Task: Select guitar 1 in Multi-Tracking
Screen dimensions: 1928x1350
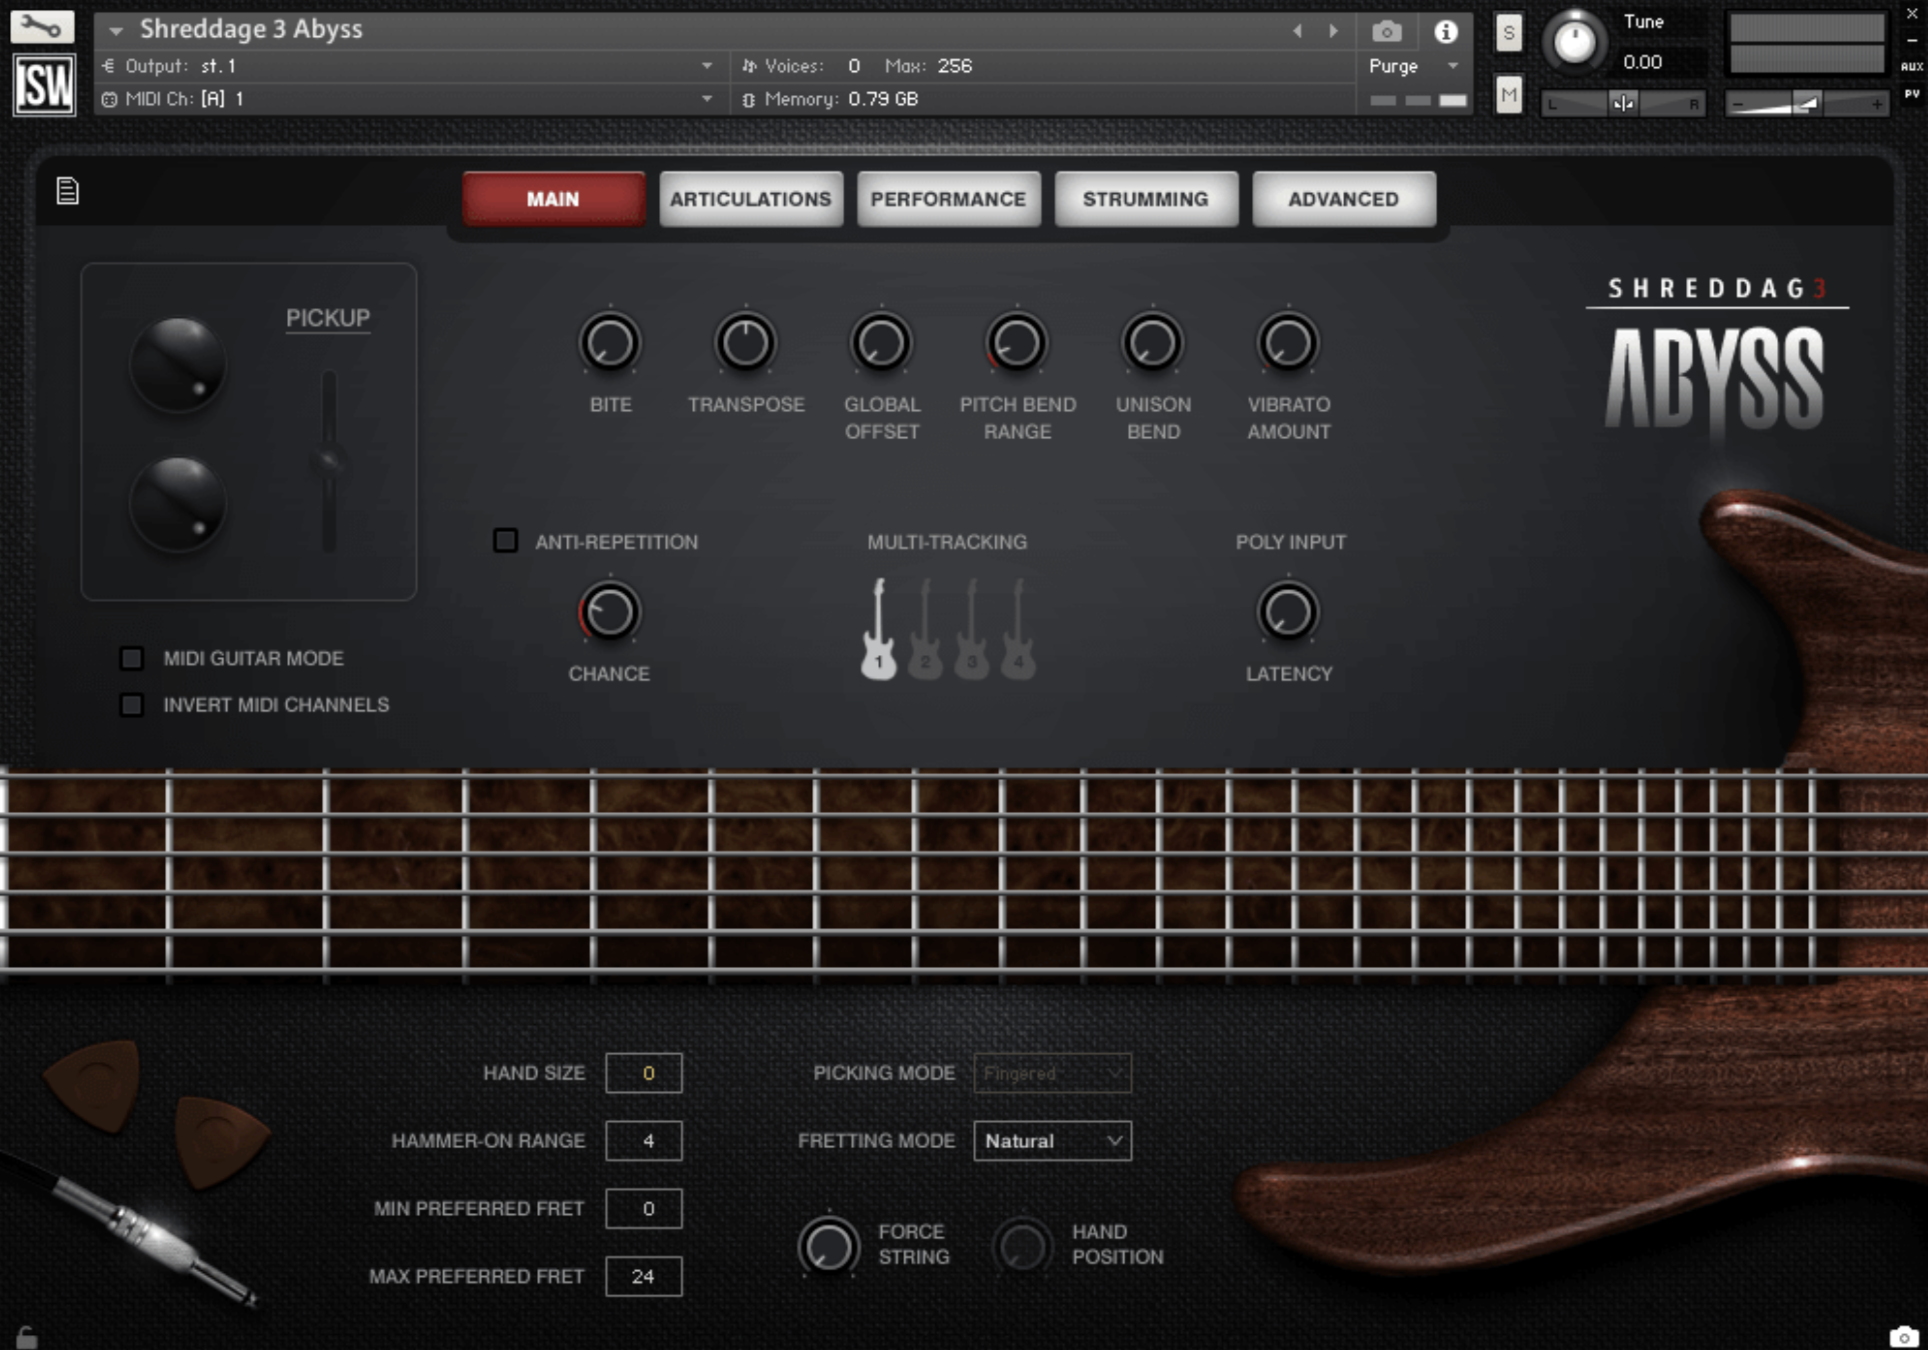Action: point(878,630)
